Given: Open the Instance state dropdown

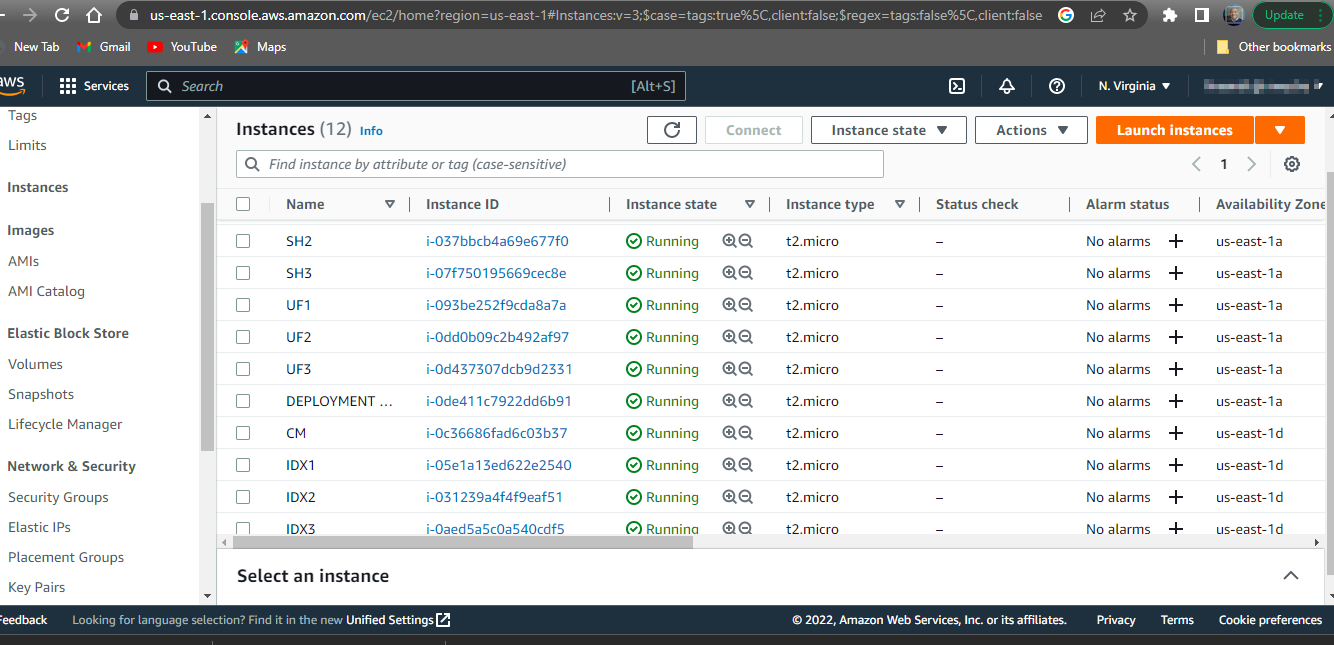Looking at the screenshot, I should click(887, 129).
